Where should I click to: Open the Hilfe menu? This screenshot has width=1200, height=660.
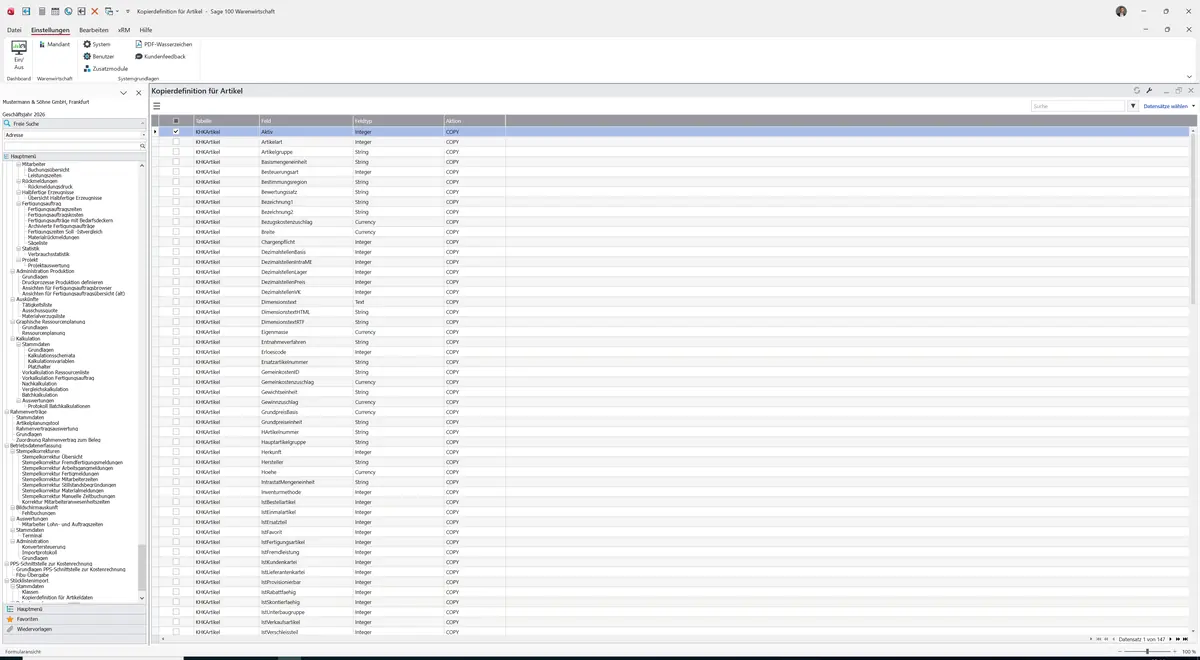click(146, 30)
